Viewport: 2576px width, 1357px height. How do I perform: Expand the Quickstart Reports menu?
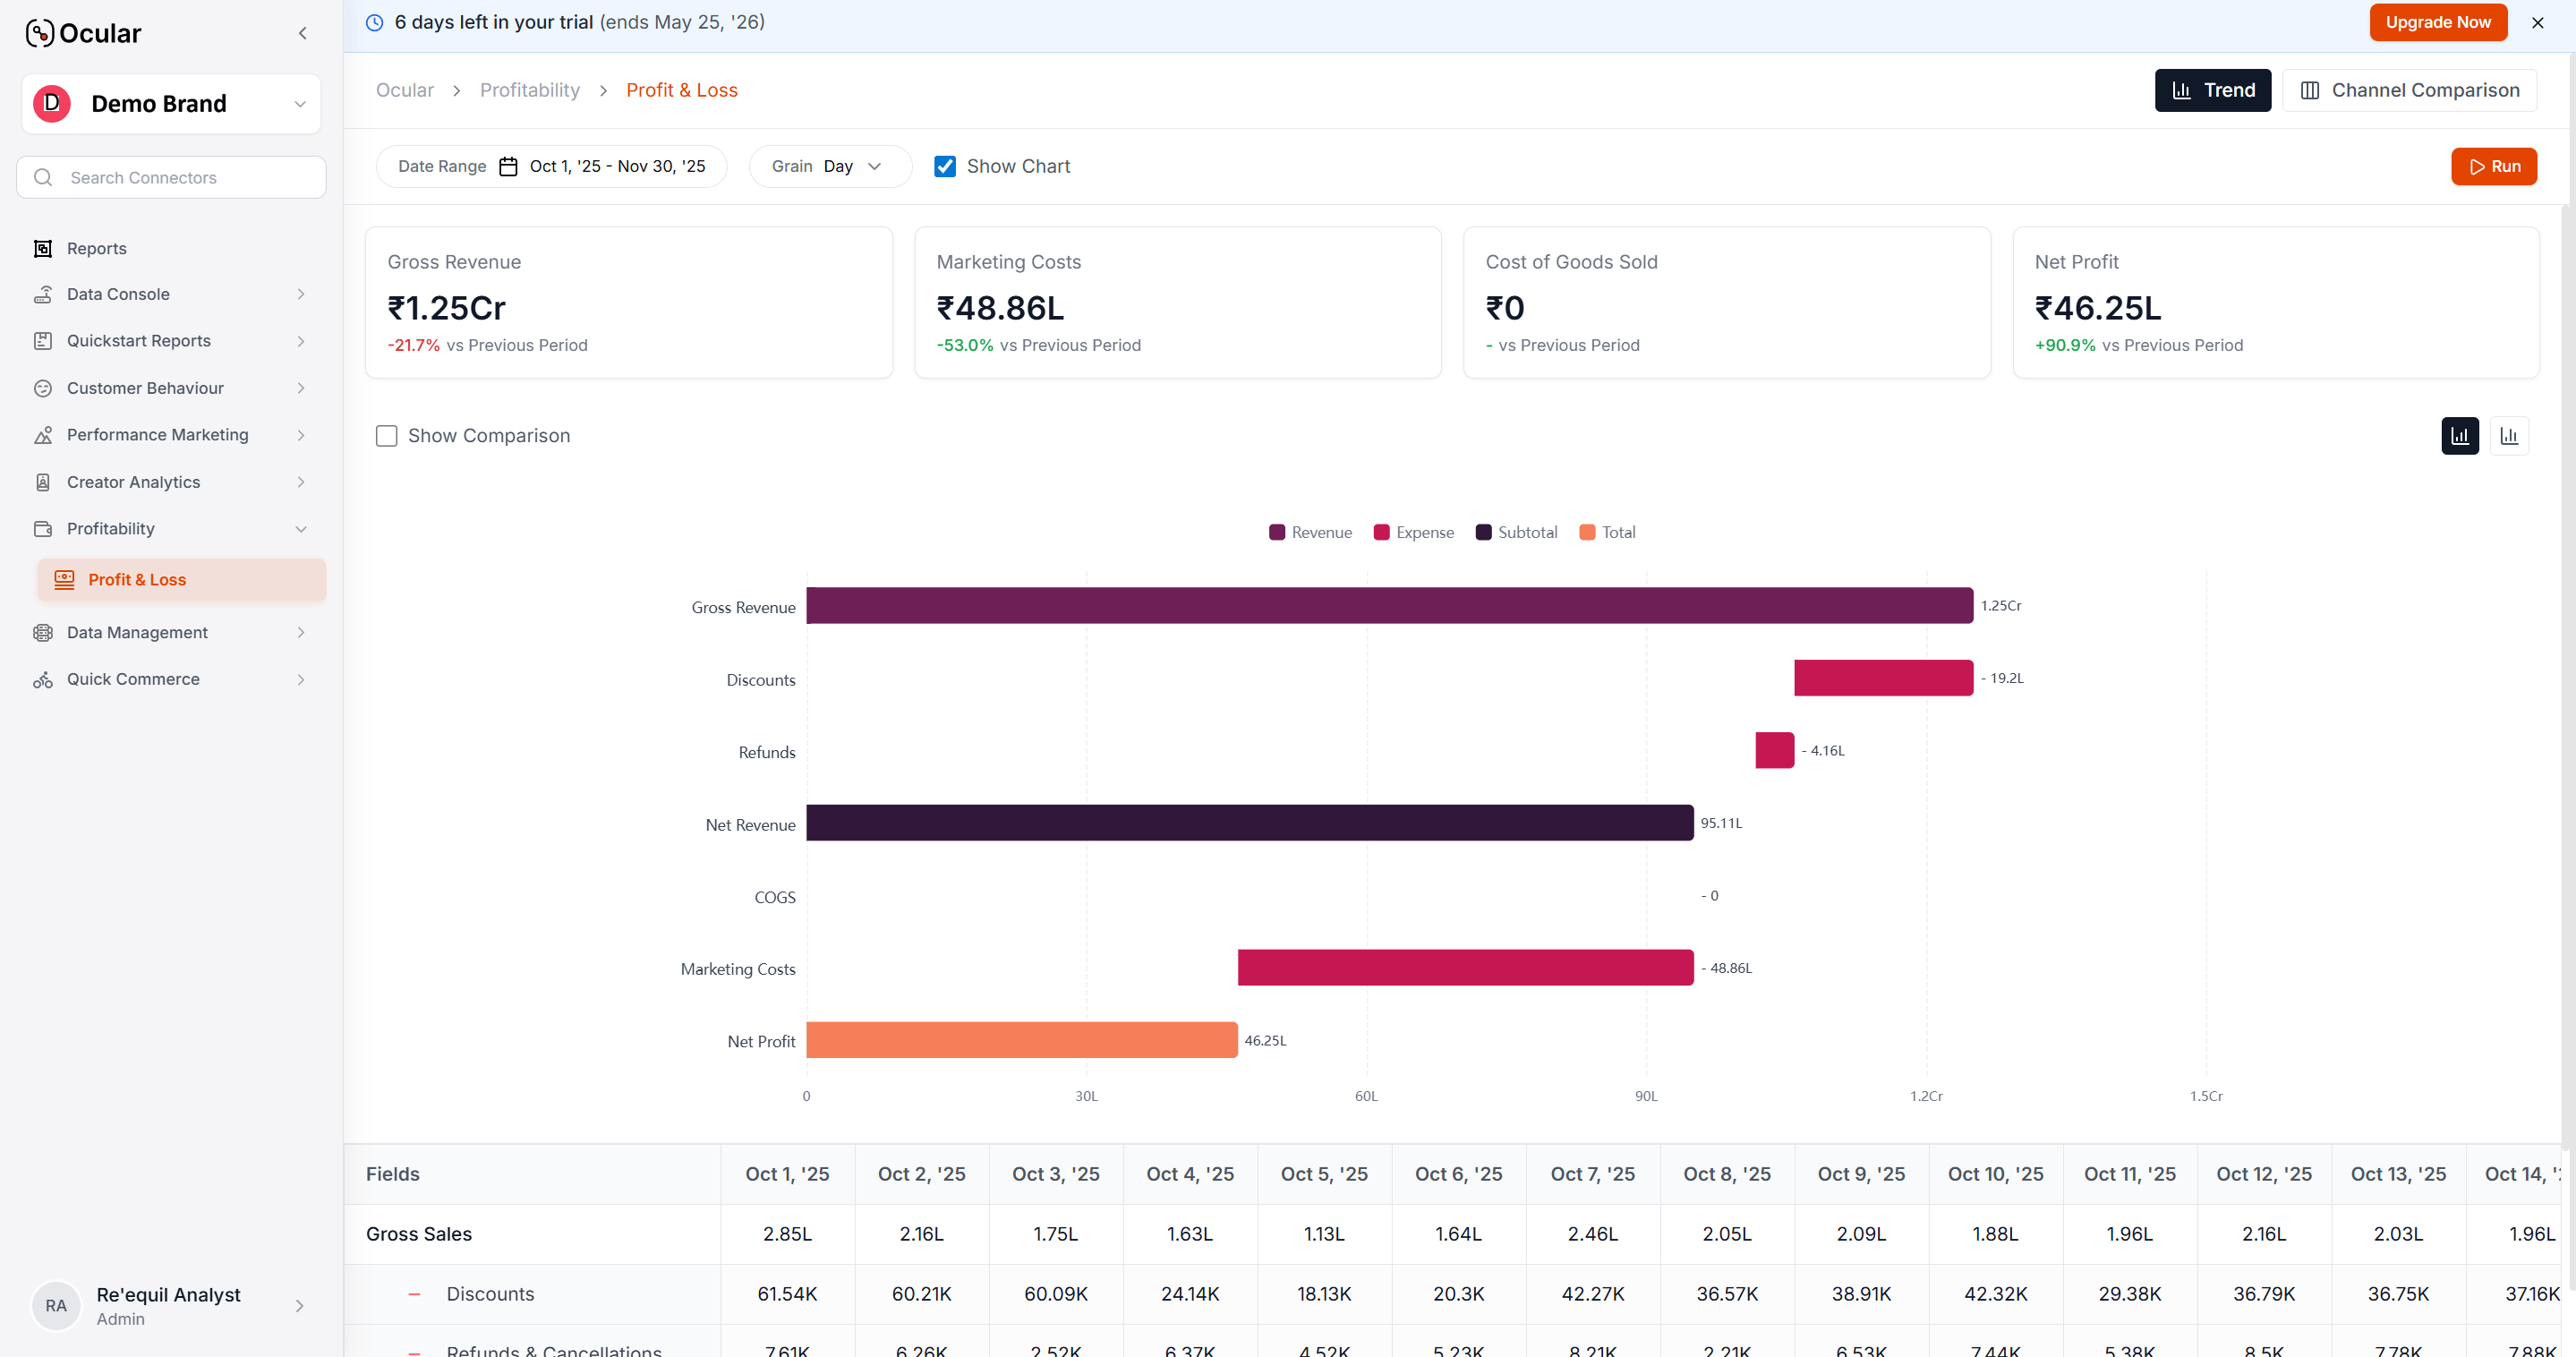coord(300,341)
